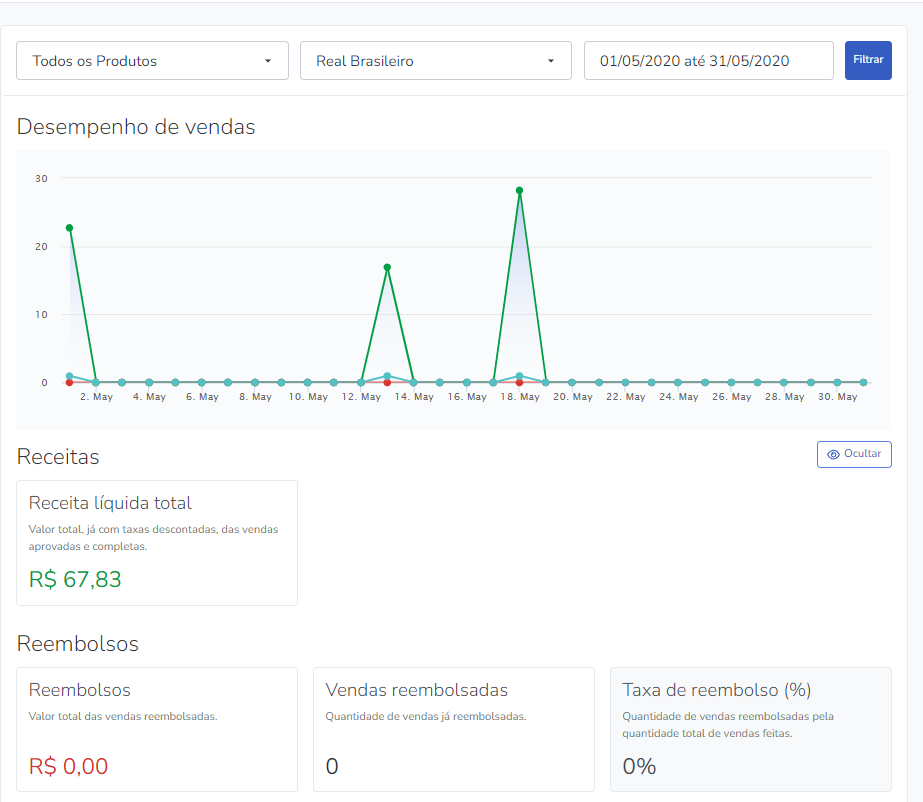
Task: Click the green data point at the 13 May peak
Action: [387, 267]
